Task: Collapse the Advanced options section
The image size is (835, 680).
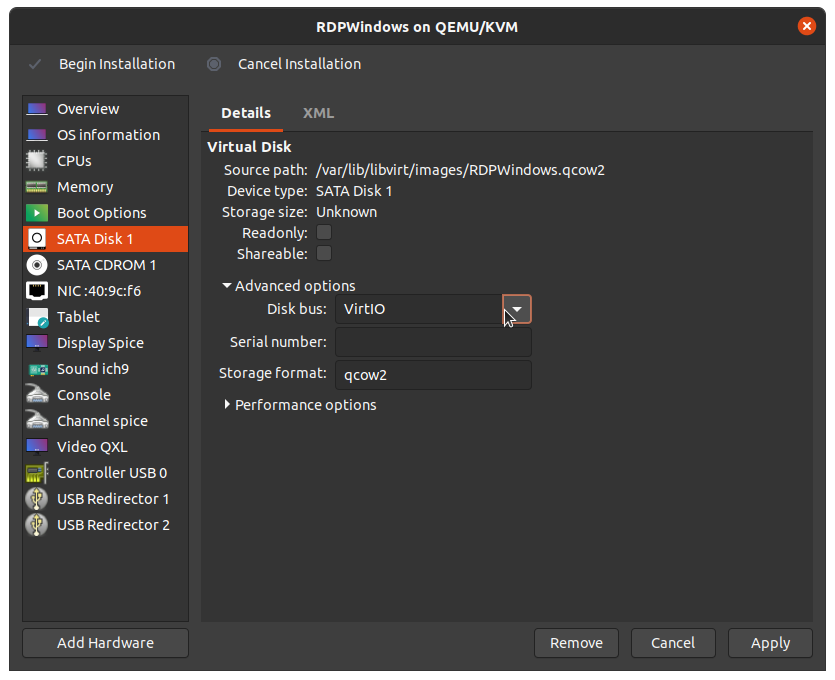Action: click(x=228, y=286)
